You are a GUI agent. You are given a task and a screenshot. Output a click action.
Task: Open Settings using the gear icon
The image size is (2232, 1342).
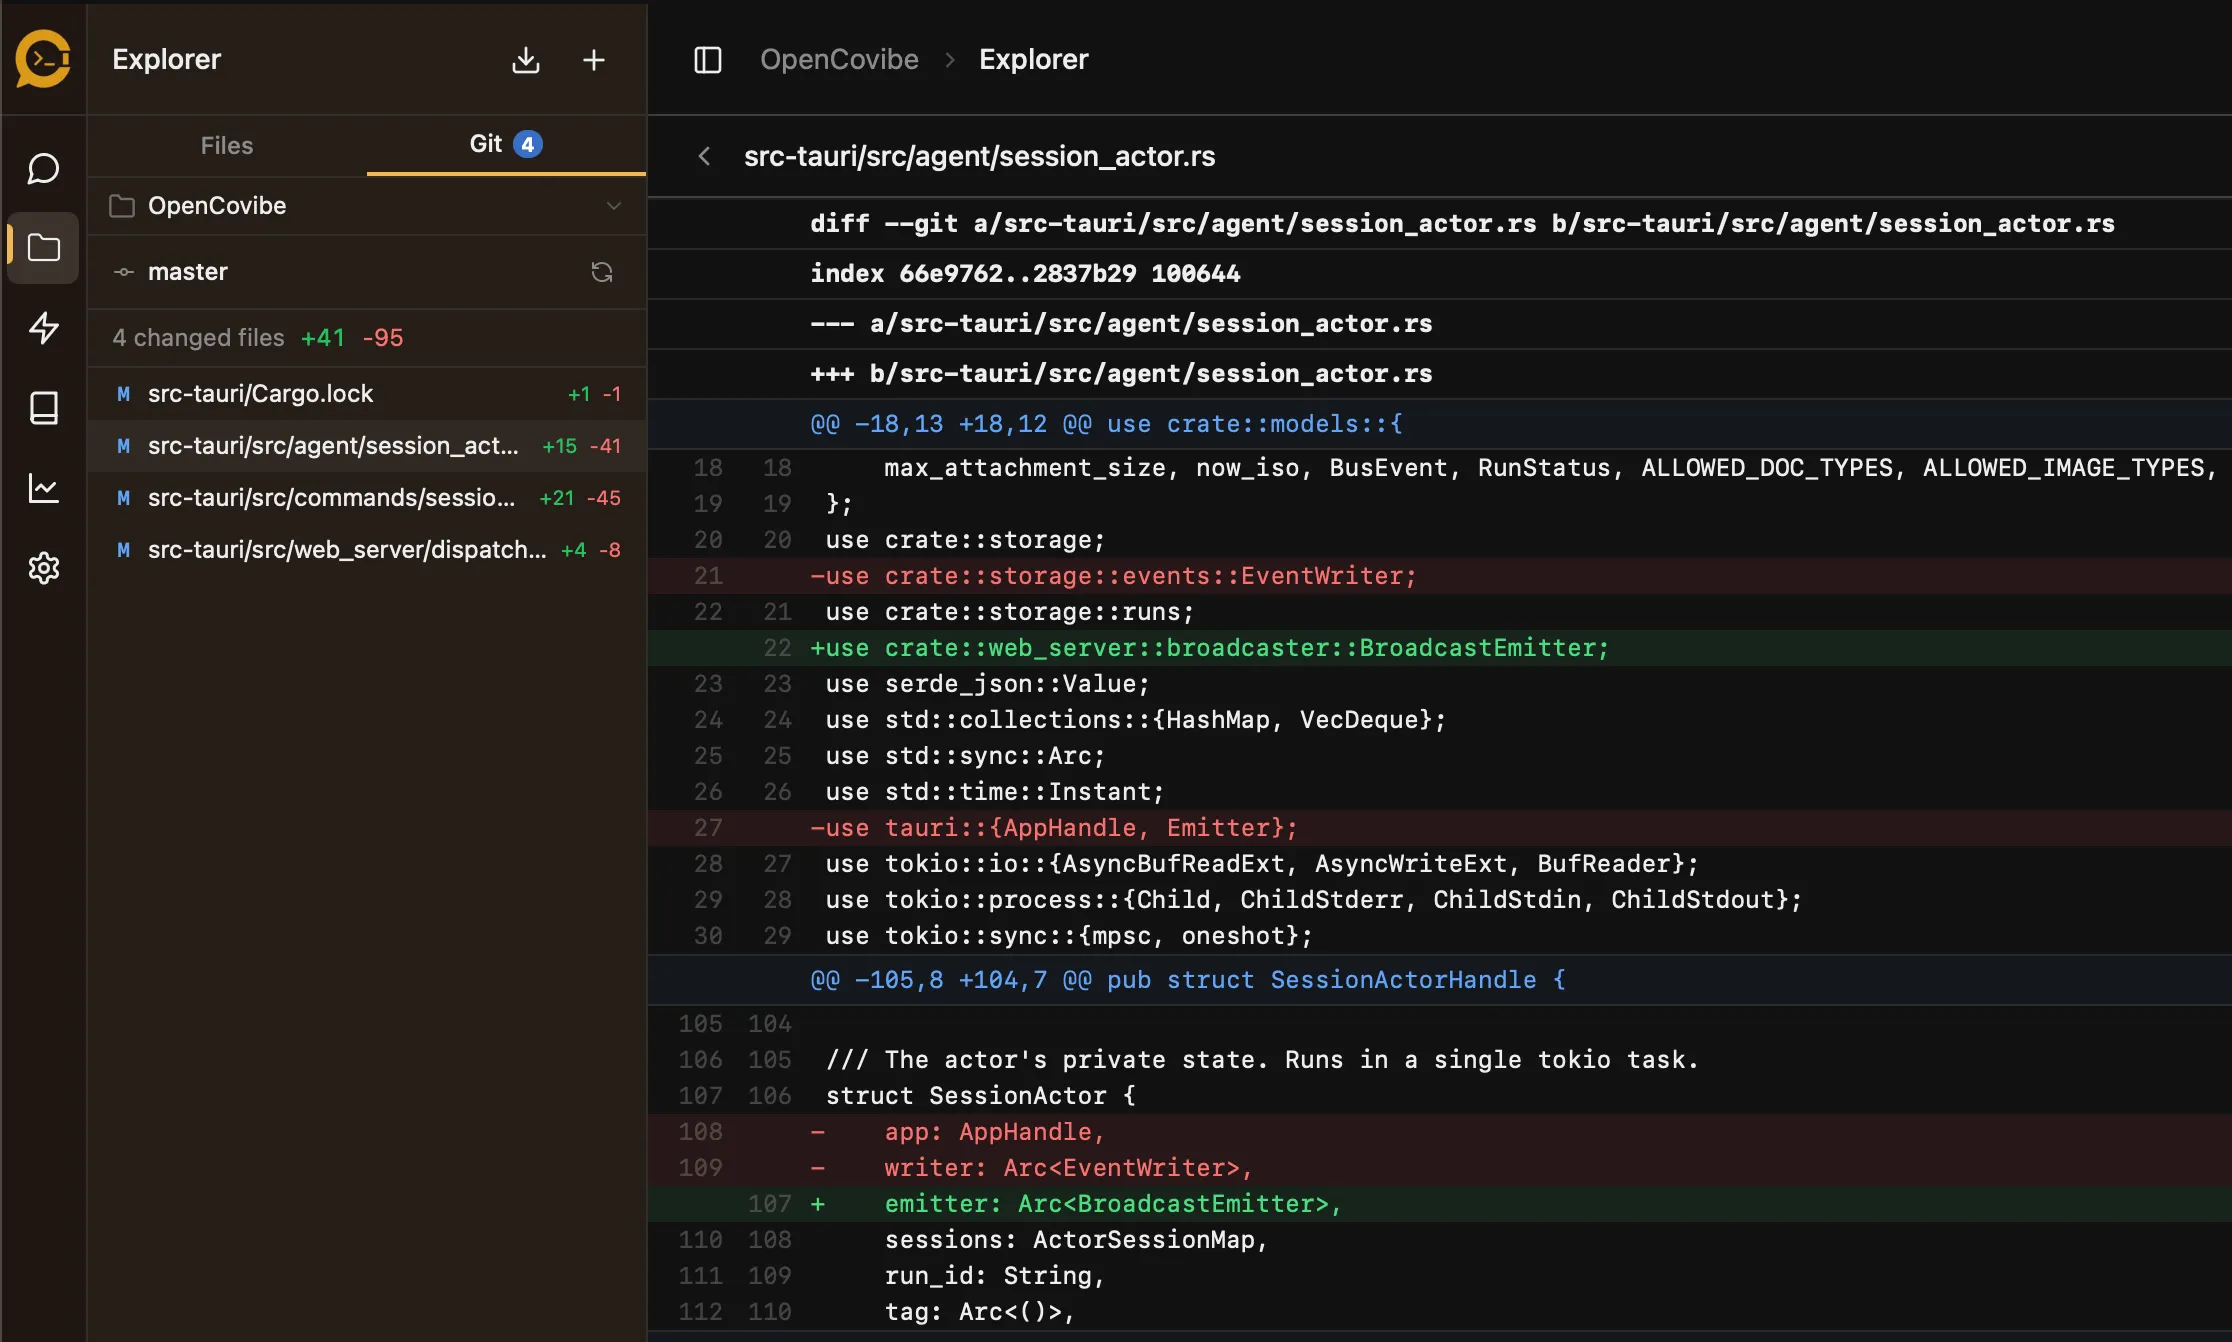(x=43, y=568)
